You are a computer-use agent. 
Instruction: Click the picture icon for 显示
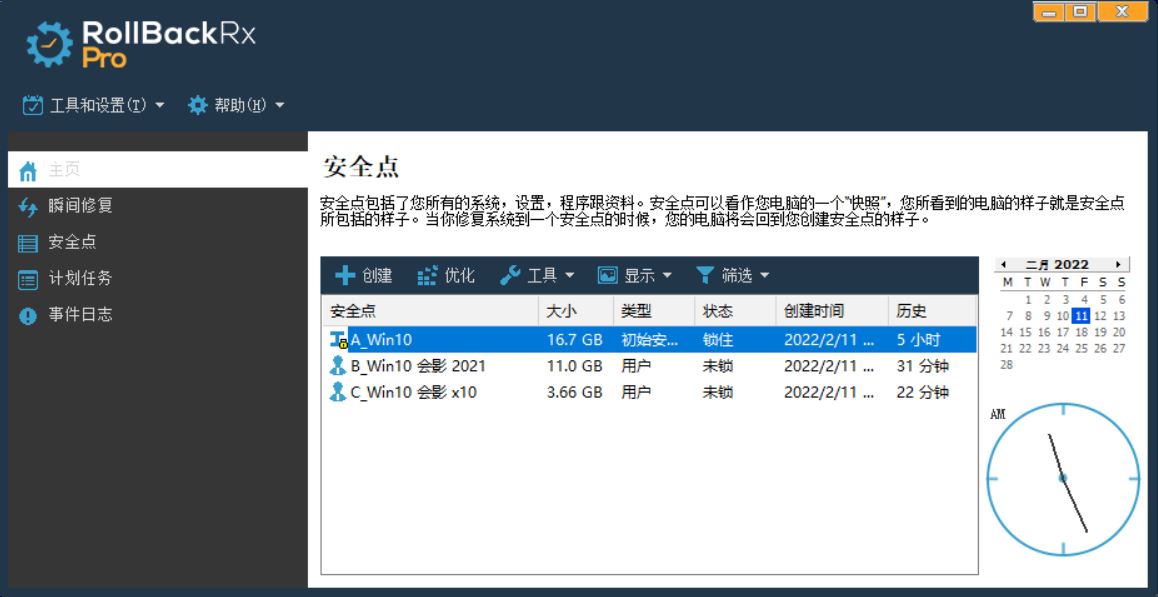coord(607,276)
